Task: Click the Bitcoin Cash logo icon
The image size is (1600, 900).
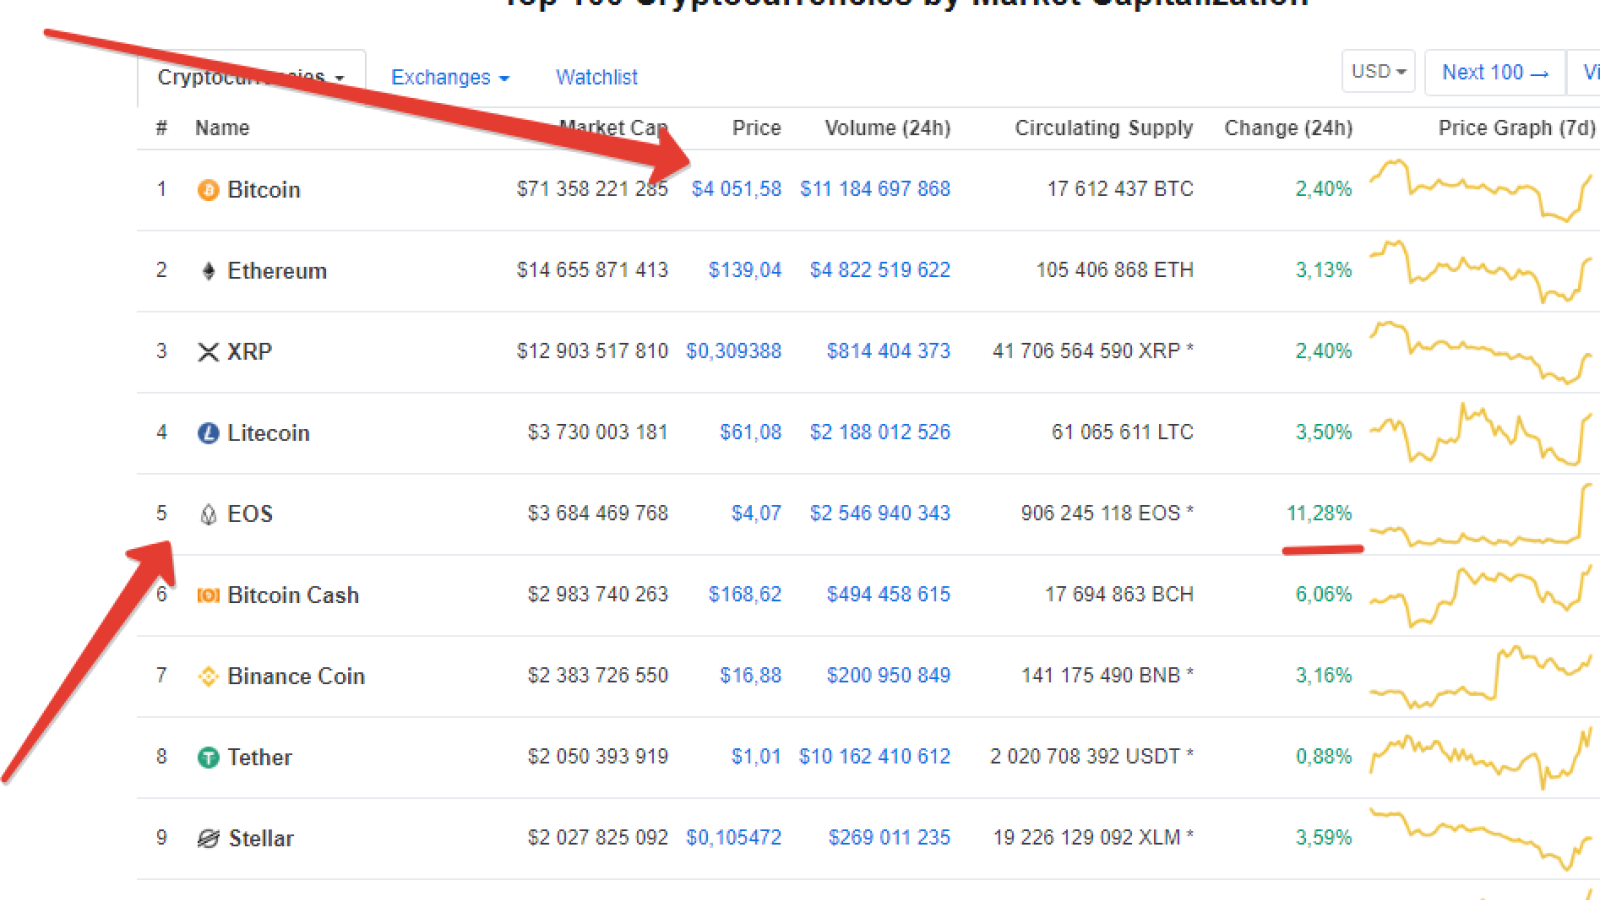Action: 208,595
